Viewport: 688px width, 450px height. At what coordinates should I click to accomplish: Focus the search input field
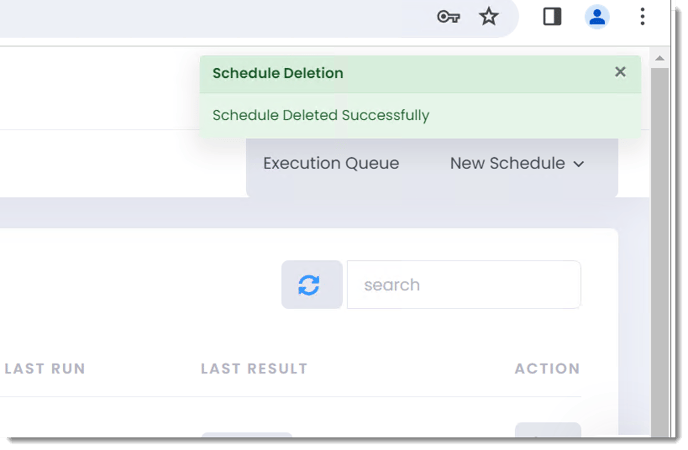[464, 285]
